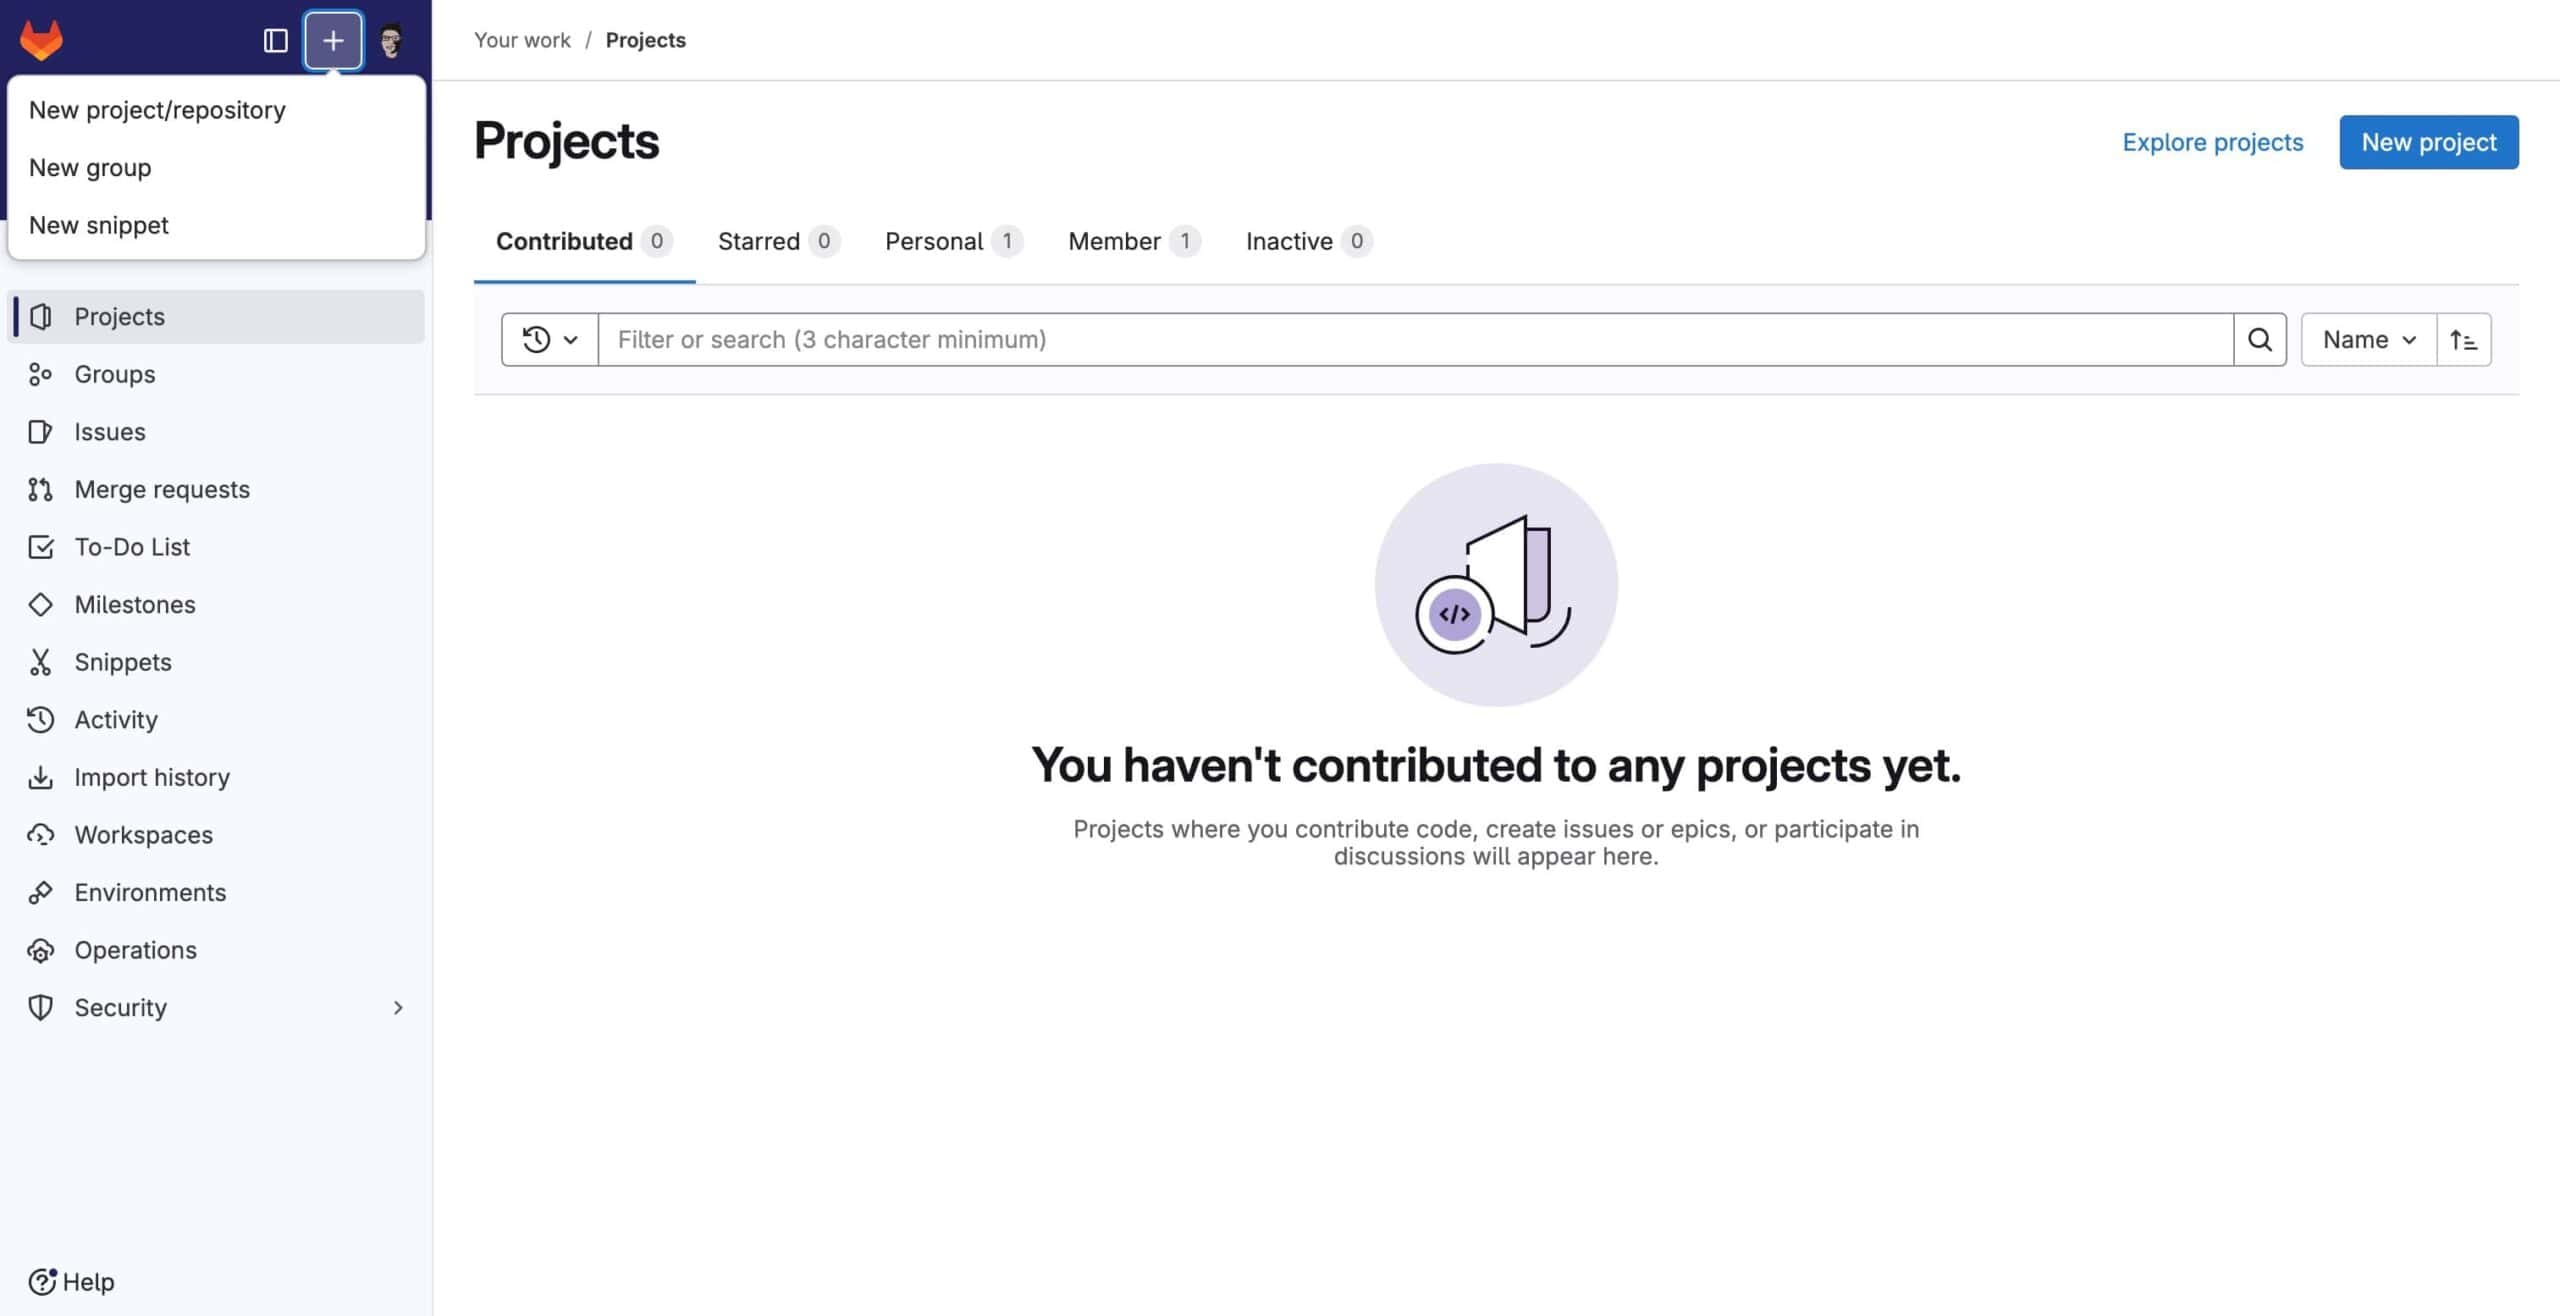2560x1316 pixels.
Task: Open the GitLab home via fox logo
Action: 42,39
